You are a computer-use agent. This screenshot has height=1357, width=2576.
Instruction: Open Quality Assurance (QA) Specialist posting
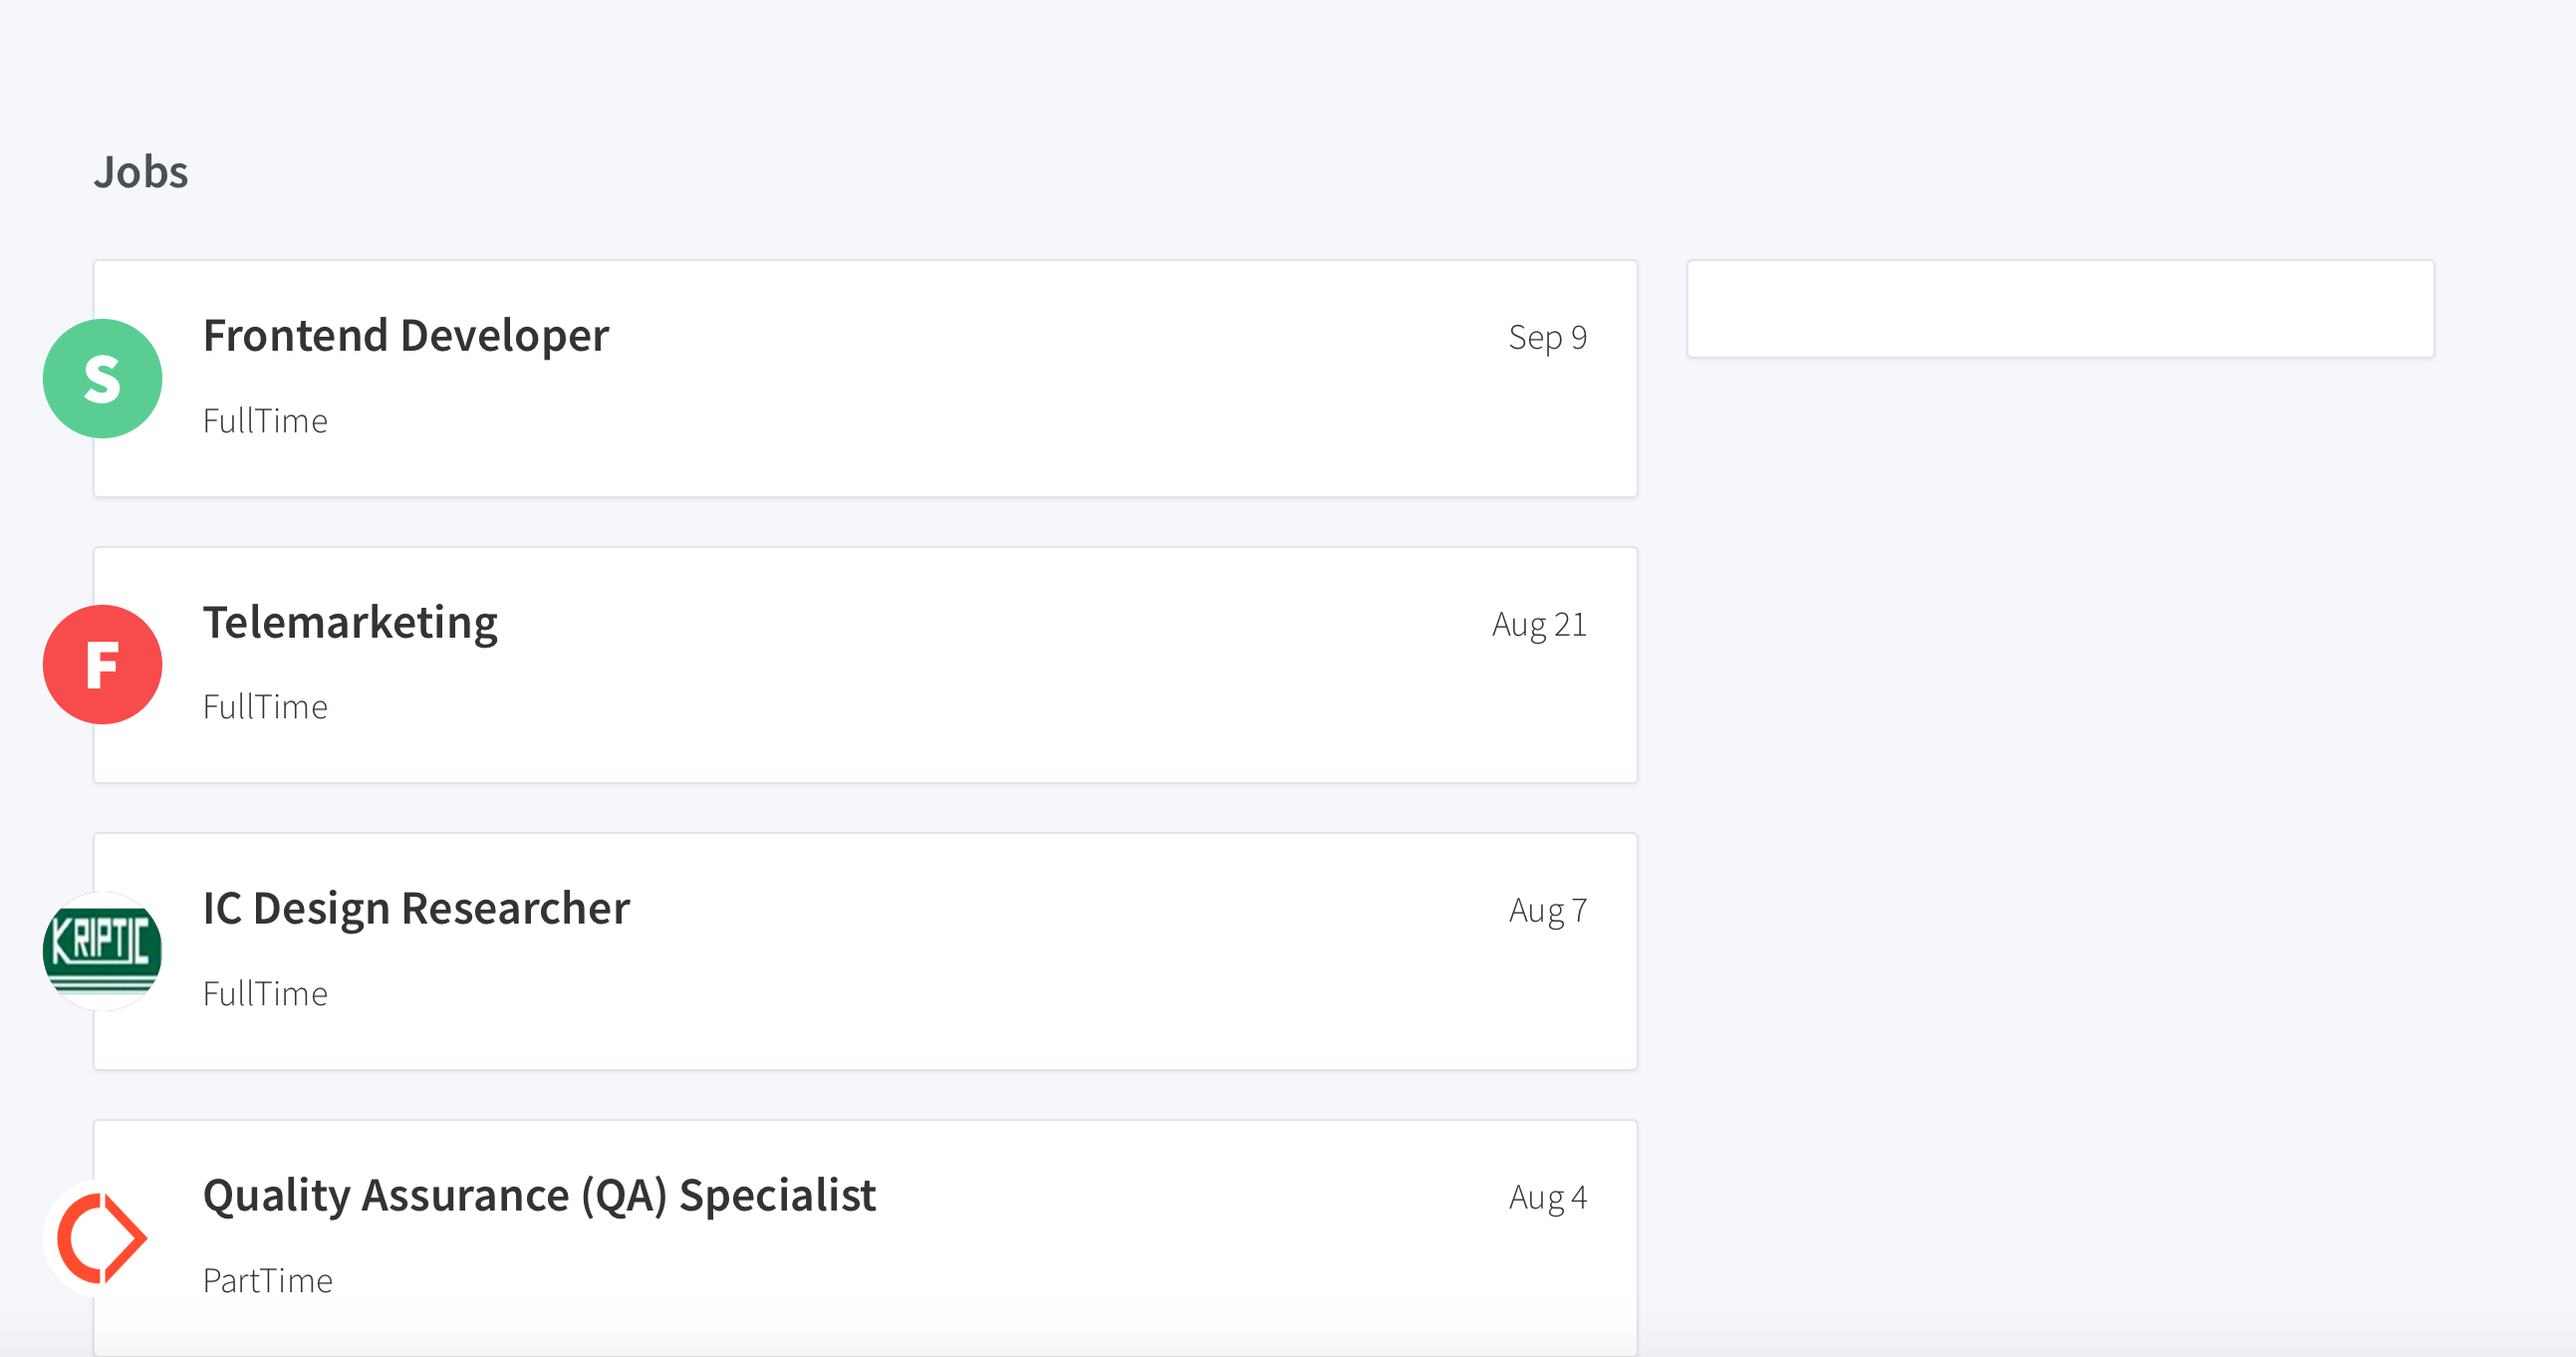tap(539, 1196)
